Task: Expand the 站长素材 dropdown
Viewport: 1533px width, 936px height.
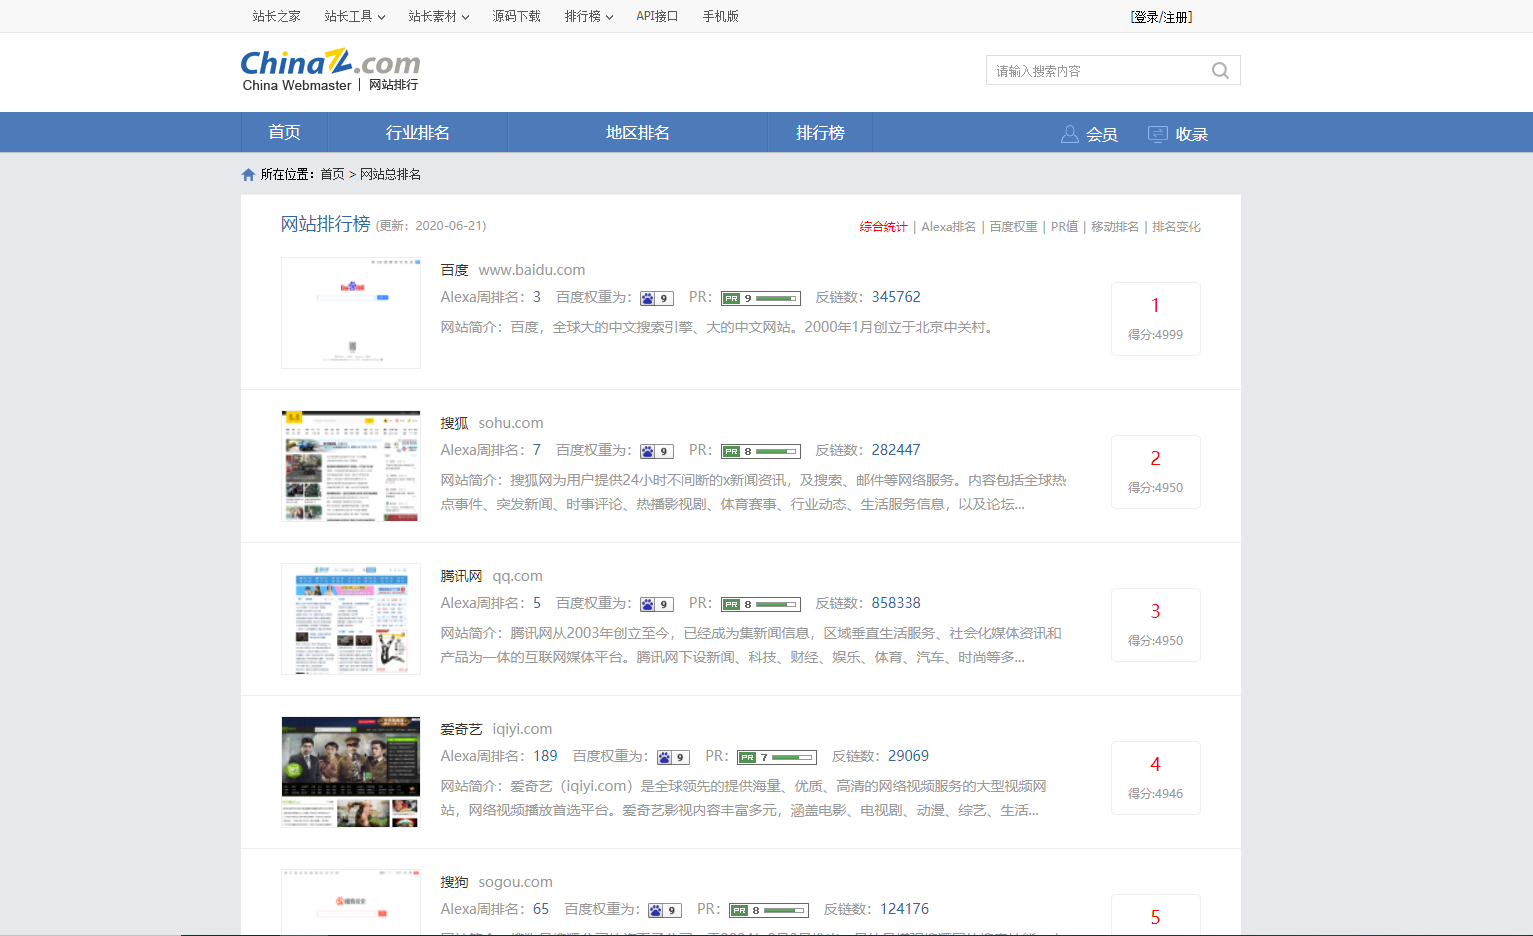Action: pyautogui.click(x=439, y=16)
